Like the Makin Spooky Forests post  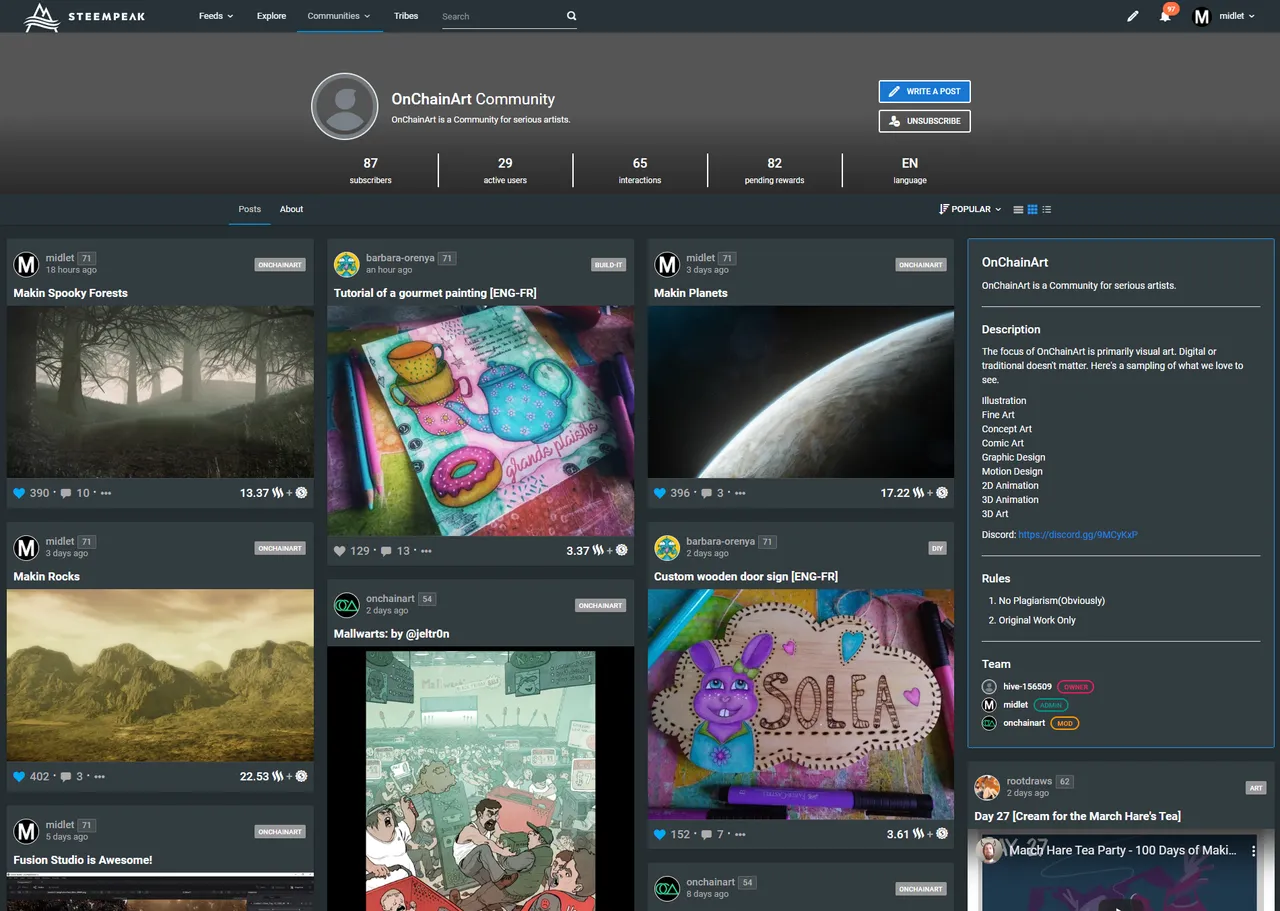pyautogui.click(x=18, y=493)
